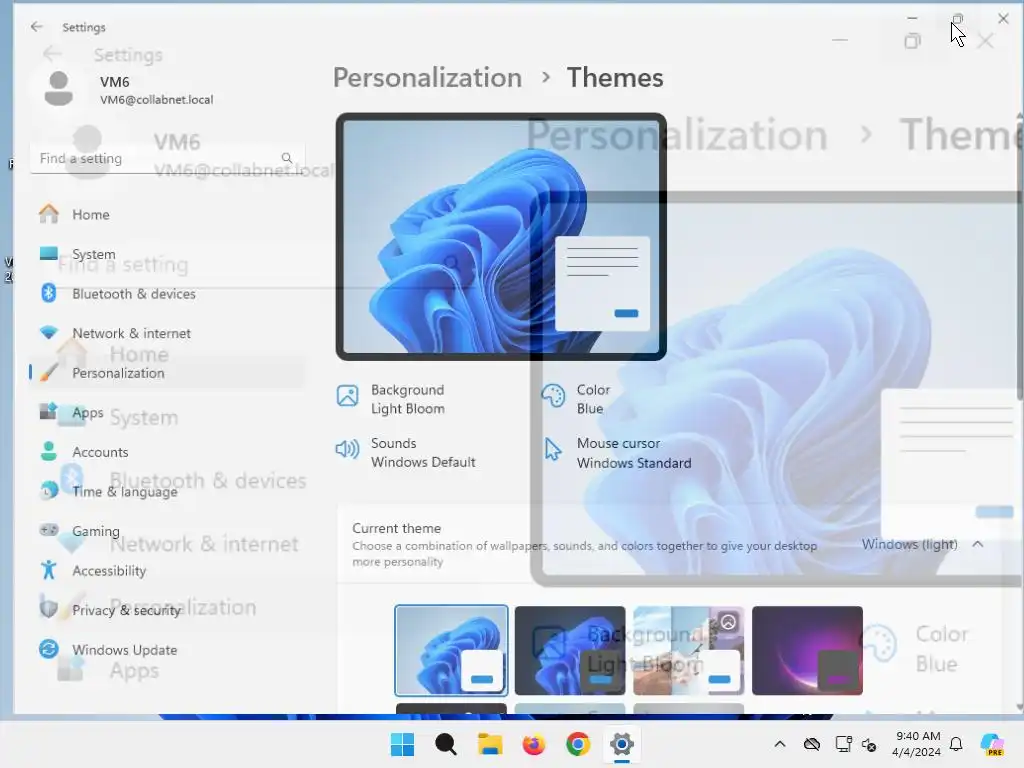Click the Settings gear on the taskbar

point(622,744)
